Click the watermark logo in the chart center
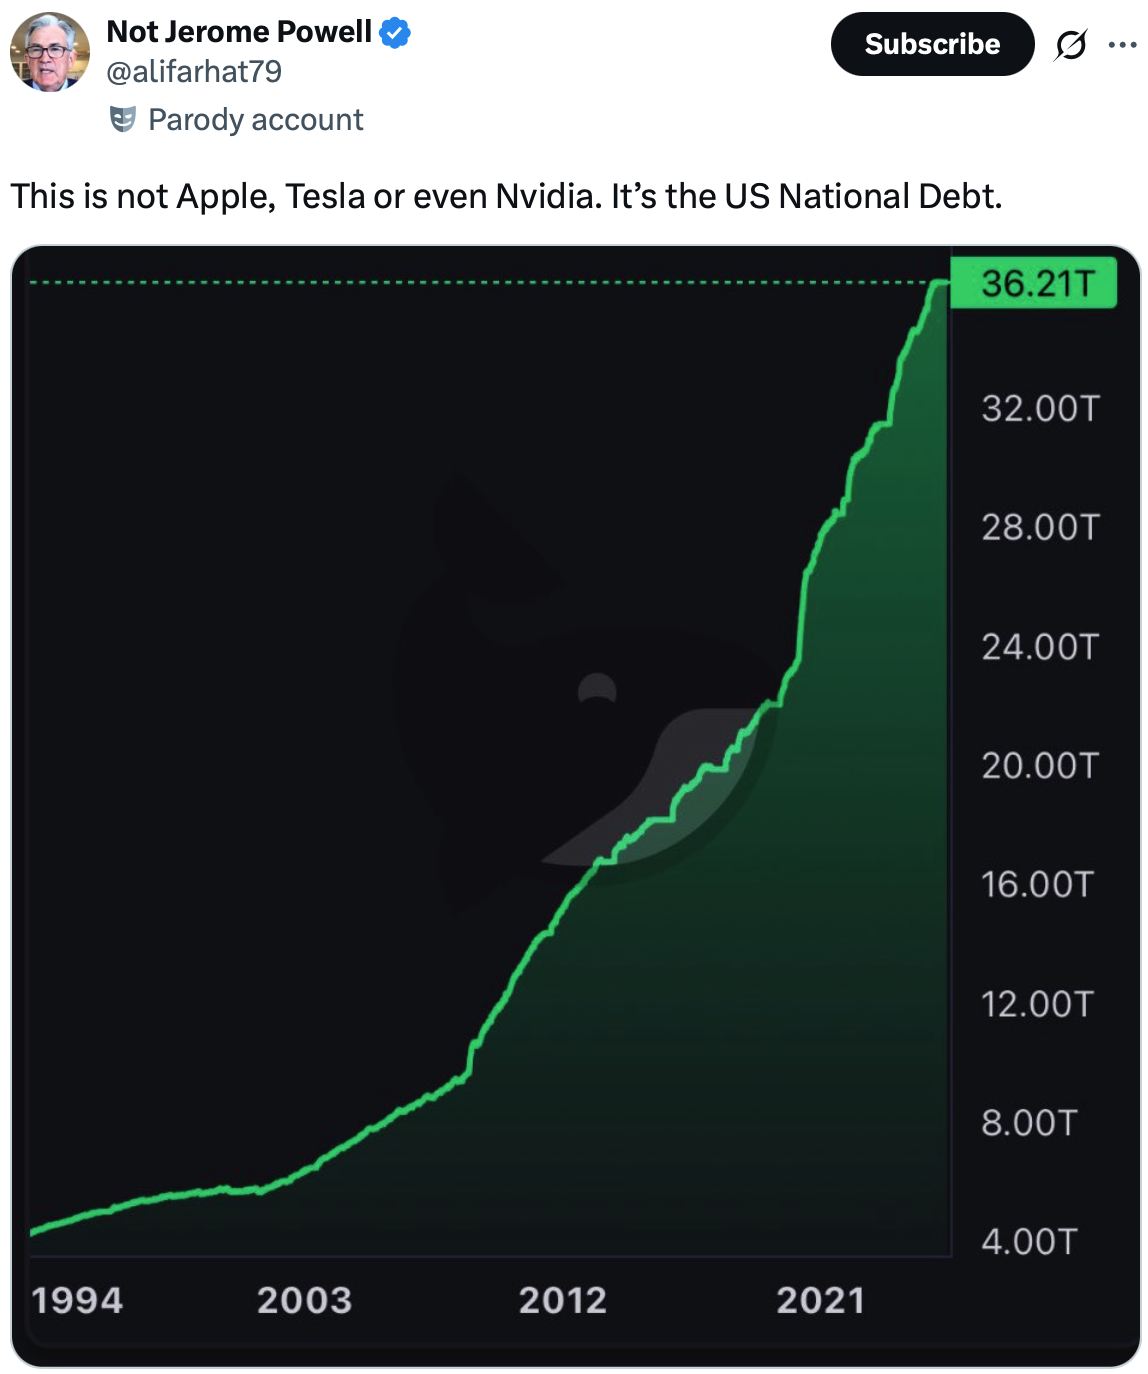The height and width of the screenshot is (1374, 1148). [x=590, y=700]
